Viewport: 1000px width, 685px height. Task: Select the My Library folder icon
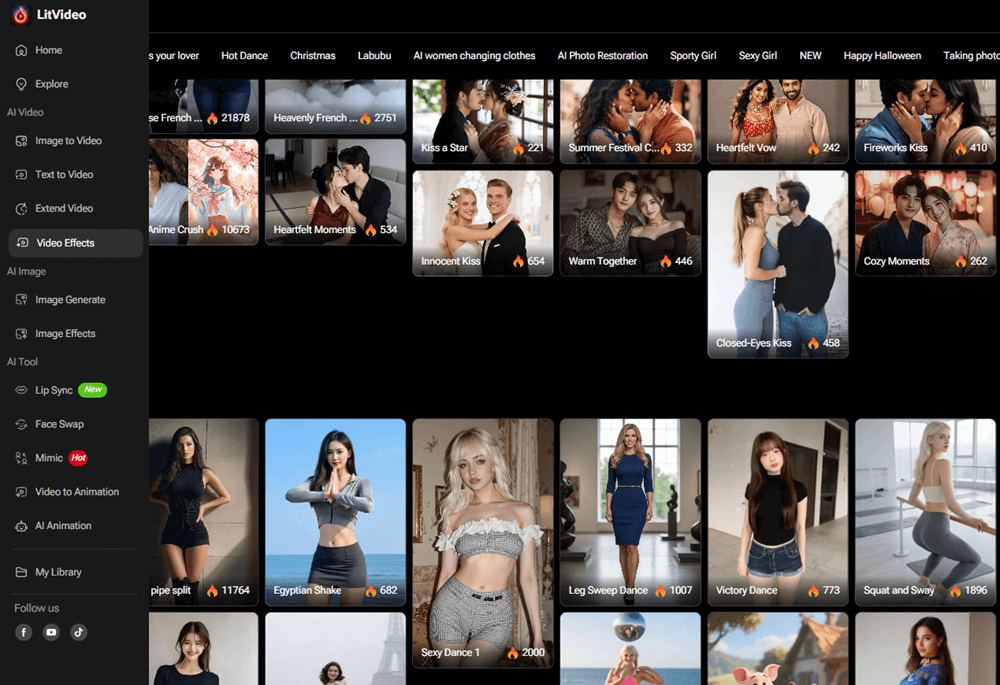pos(22,572)
